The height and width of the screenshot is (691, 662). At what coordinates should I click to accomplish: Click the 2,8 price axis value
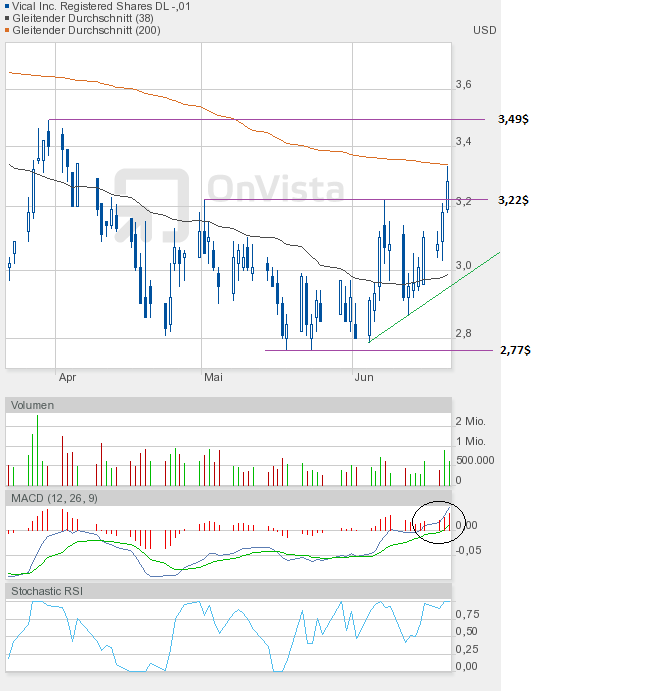coord(463,333)
